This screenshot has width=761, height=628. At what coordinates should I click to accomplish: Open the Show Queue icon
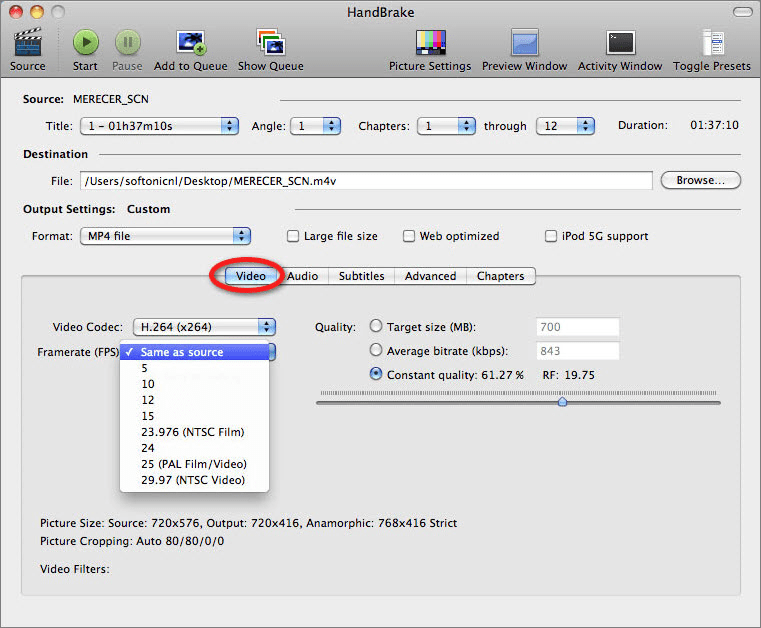click(271, 42)
